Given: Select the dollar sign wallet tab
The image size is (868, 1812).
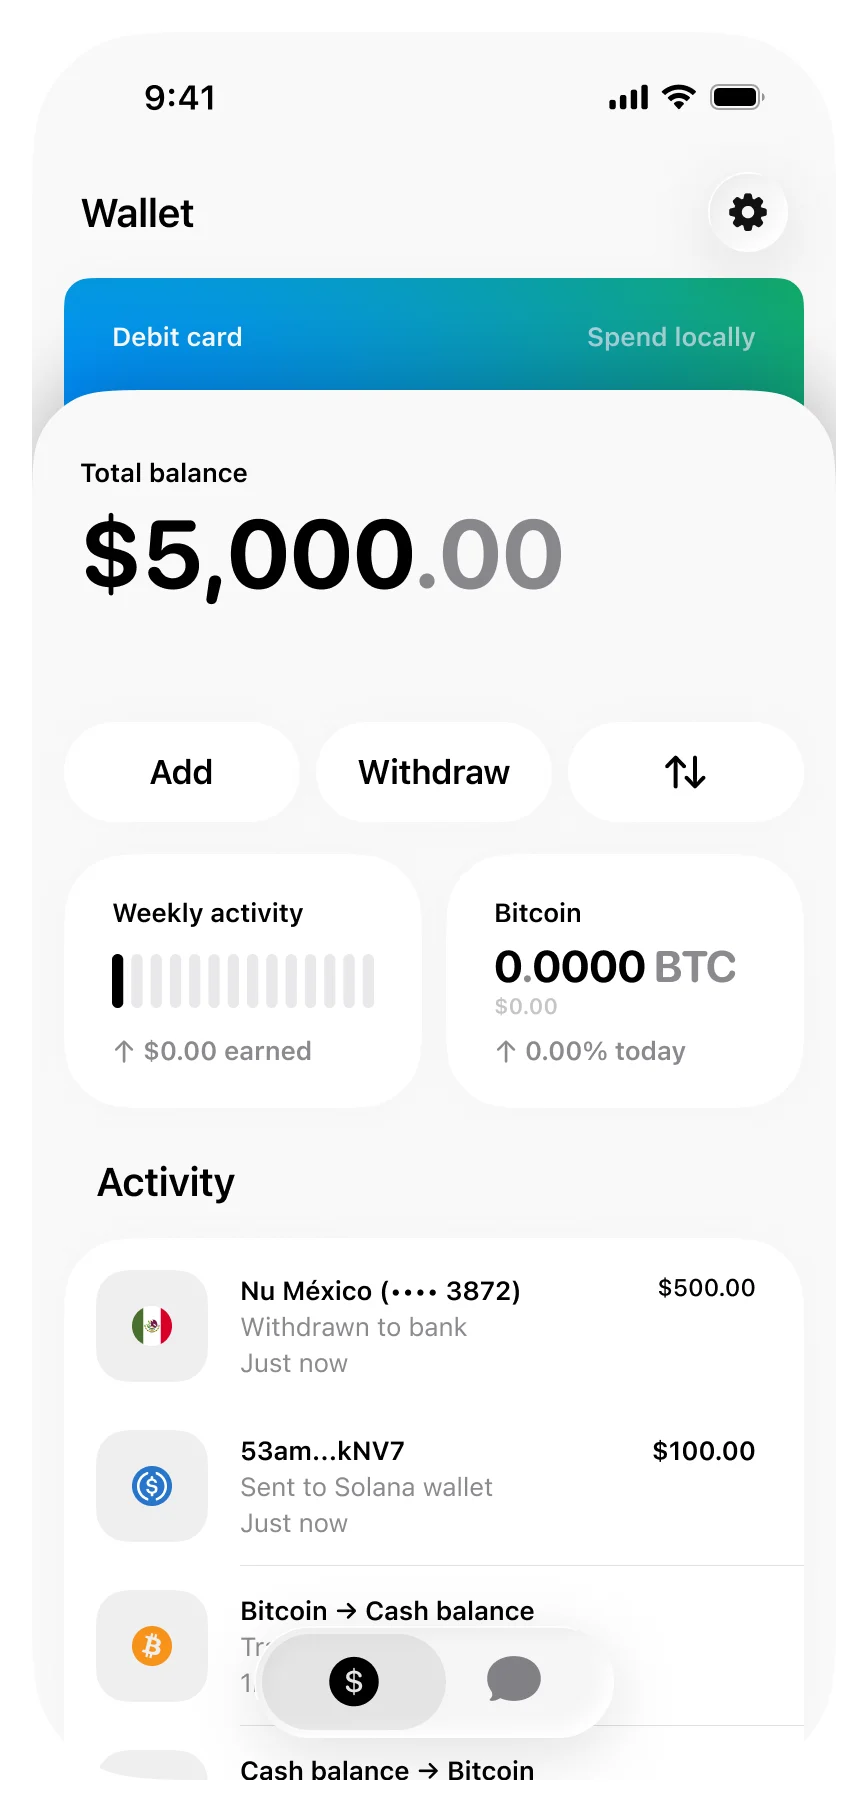Looking at the screenshot, I should (354, 1681).
